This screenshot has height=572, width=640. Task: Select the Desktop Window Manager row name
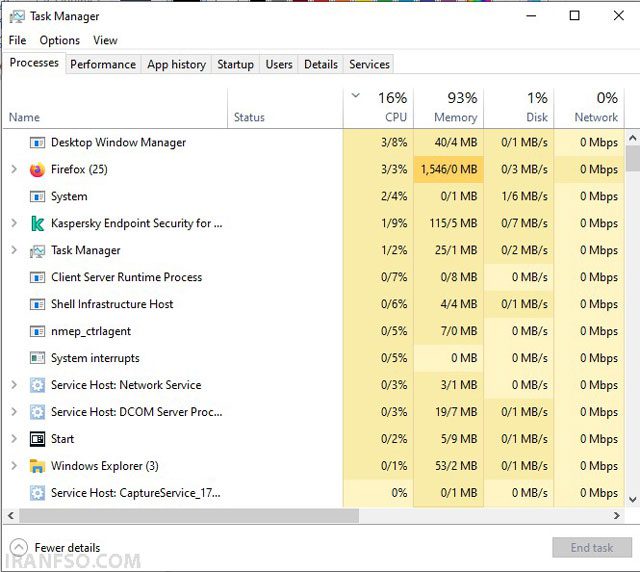(118, 142)
